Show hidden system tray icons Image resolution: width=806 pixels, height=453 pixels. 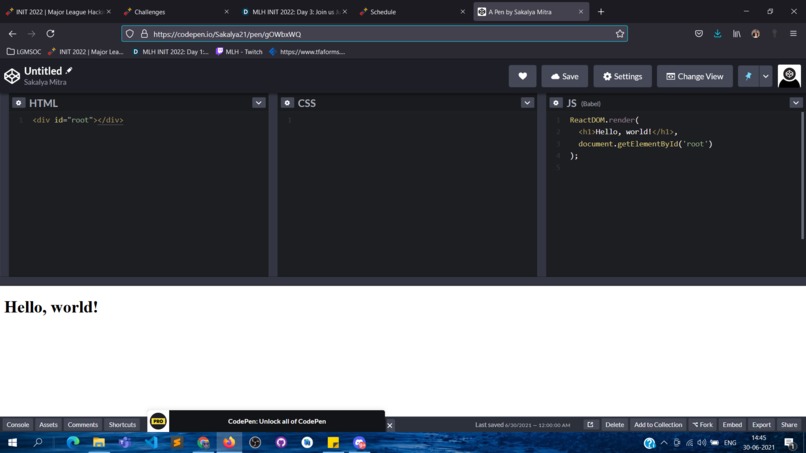[664, 442]
